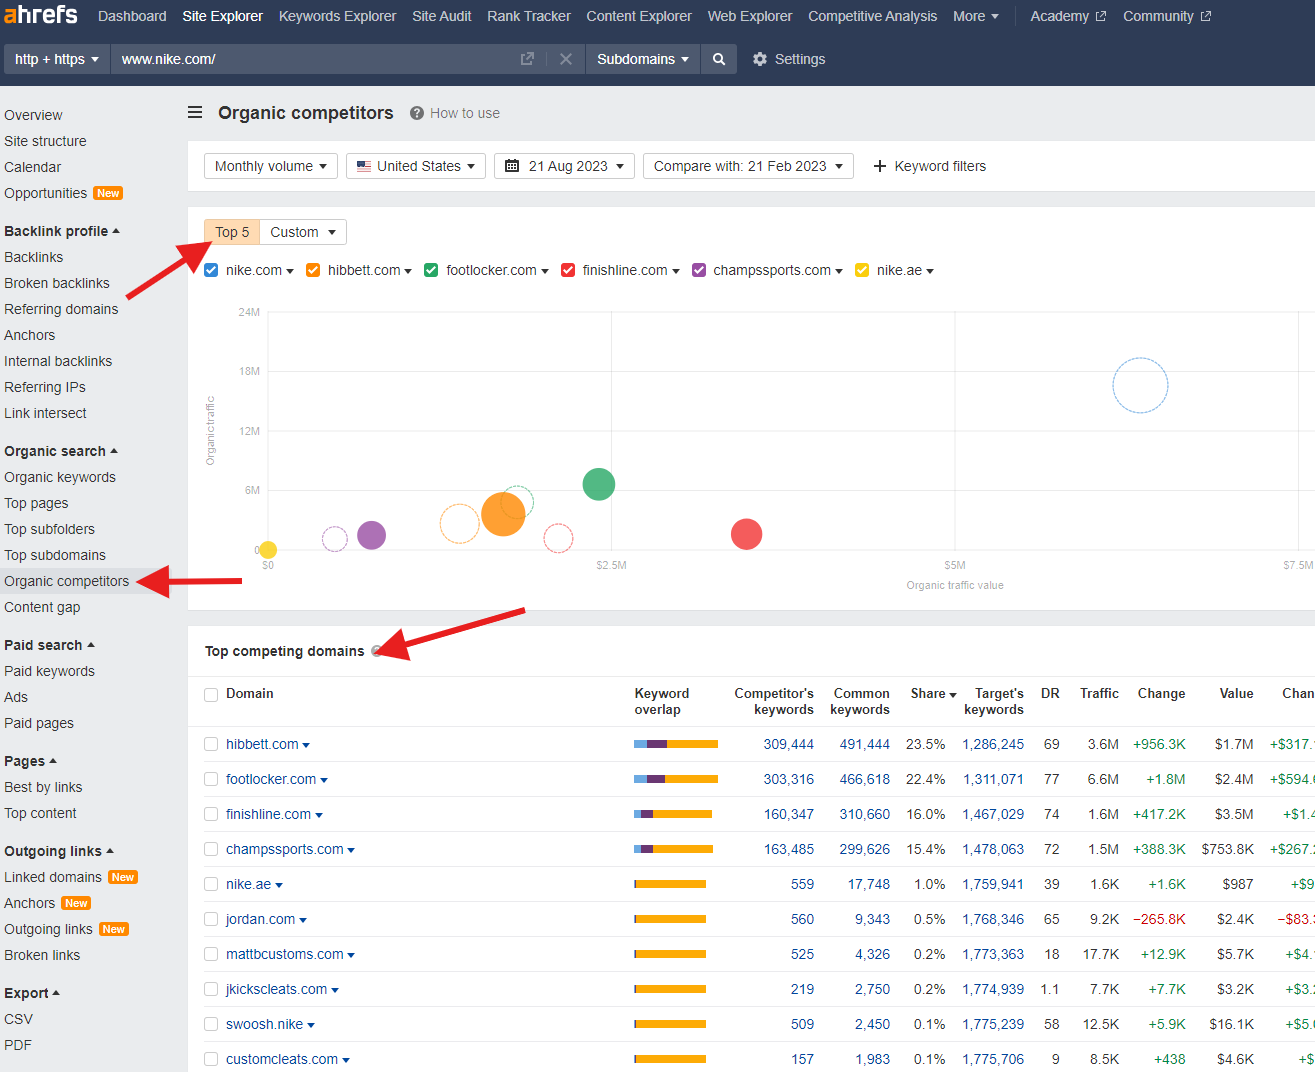Select the hibbett.com row checkbox
1315x1072 pixels.
pyautogui.click(x=211, y=744)
